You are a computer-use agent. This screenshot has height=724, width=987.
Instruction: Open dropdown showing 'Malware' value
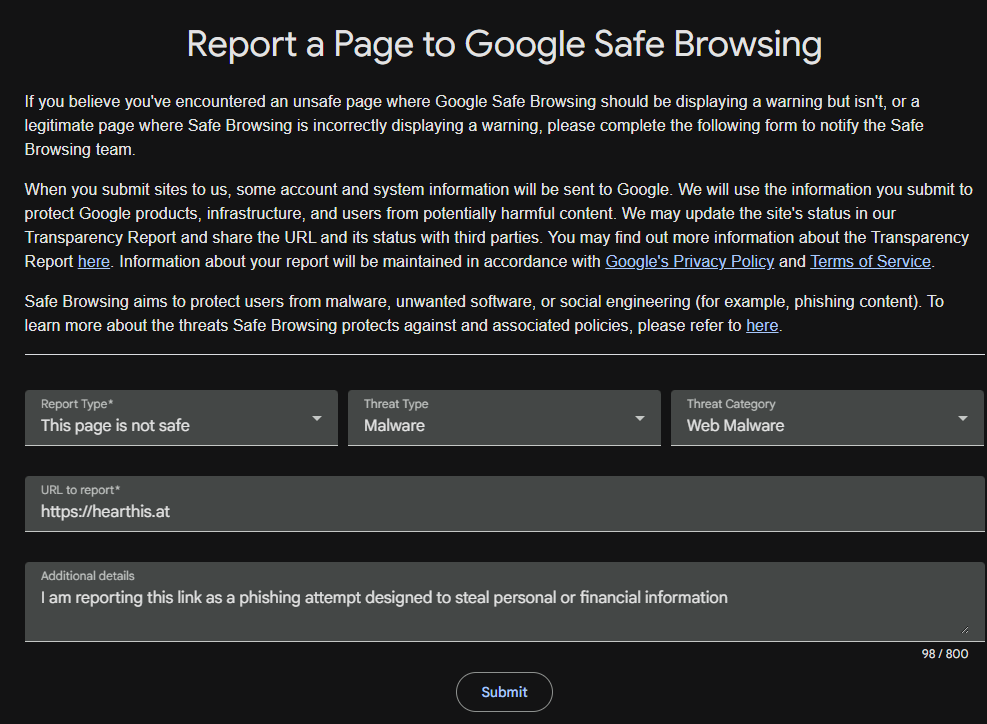(504, 418)
